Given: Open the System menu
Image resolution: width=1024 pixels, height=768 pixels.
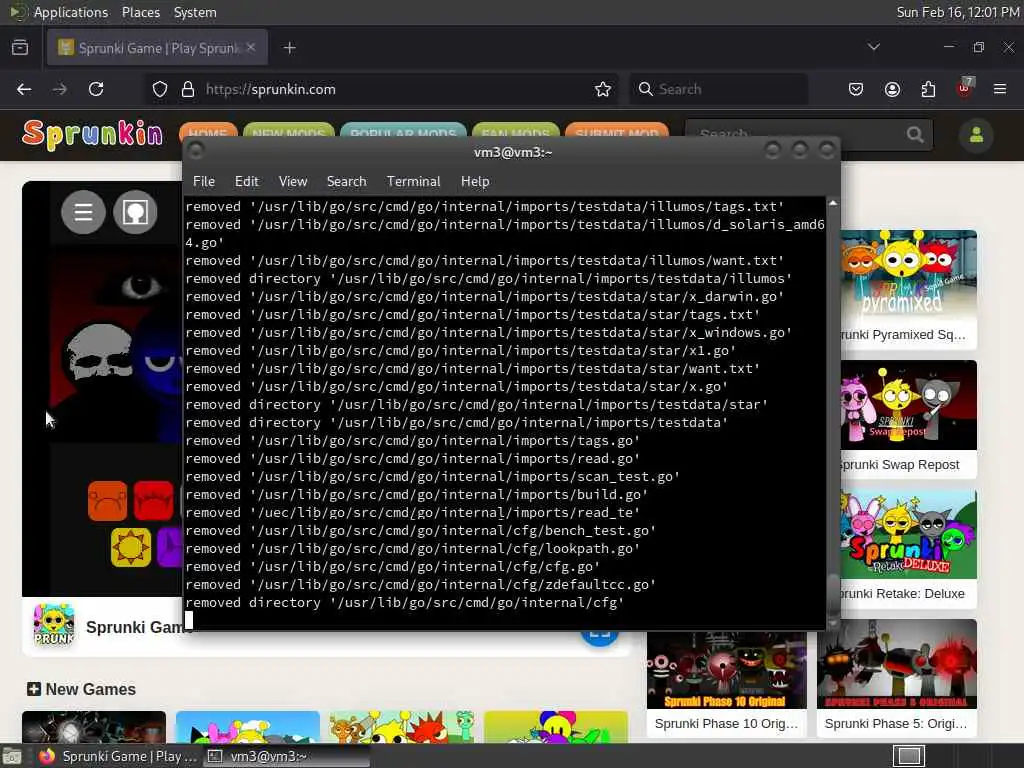Looking at the screenshot, I should pos(195,12).
